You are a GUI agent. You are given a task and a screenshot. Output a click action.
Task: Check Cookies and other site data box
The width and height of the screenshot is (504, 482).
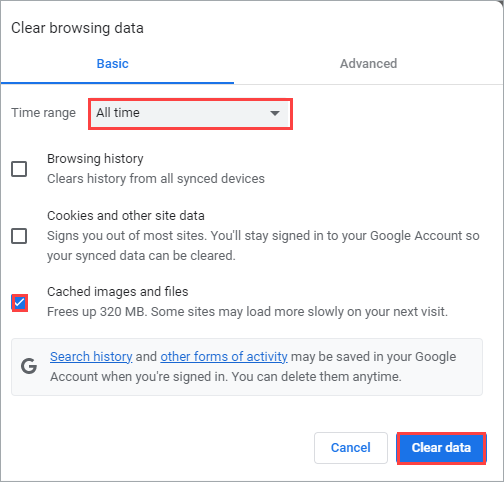point(19,236)
